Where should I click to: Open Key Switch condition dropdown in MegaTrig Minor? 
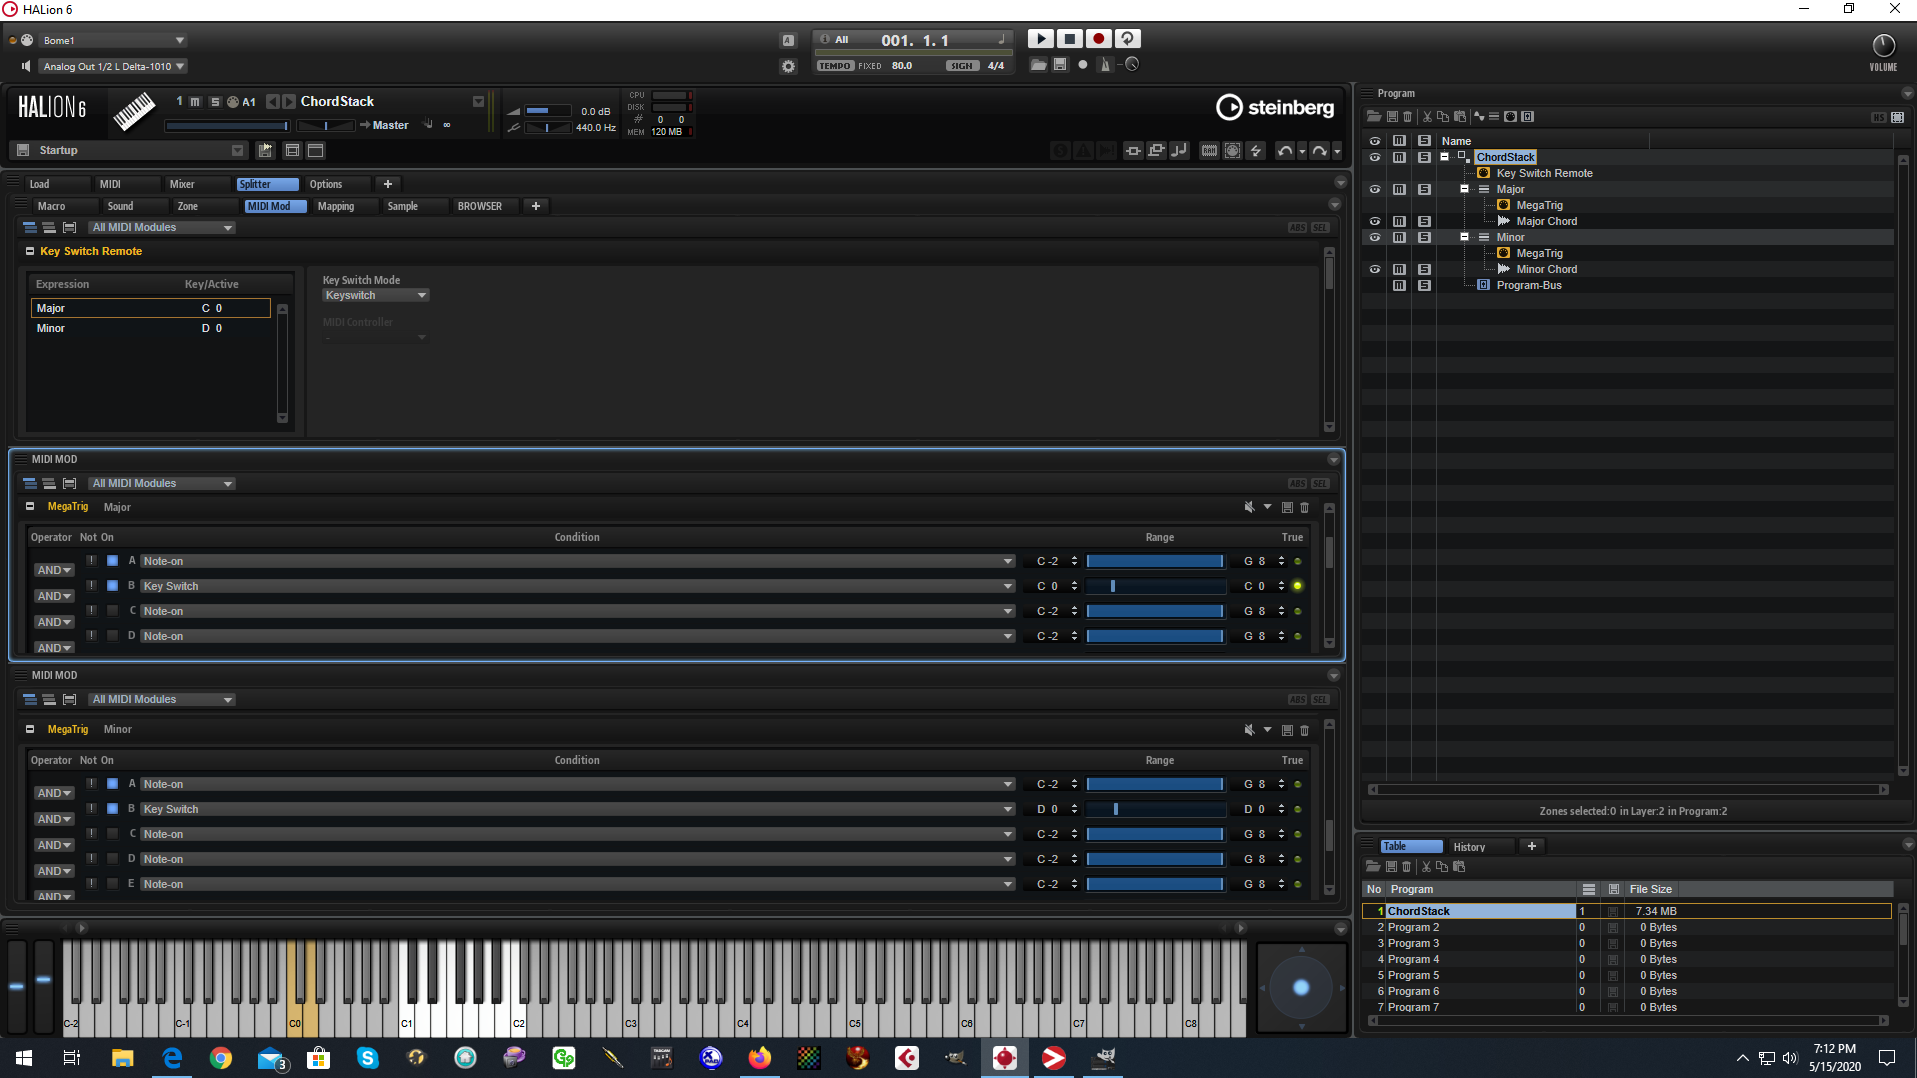[577, 809]
